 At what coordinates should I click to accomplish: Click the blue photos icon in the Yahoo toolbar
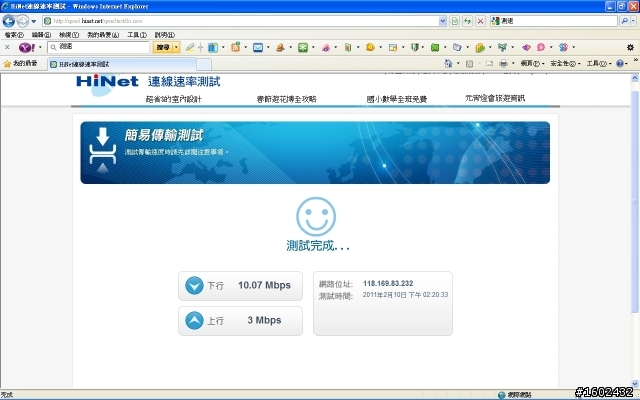[x=457, y=47]
